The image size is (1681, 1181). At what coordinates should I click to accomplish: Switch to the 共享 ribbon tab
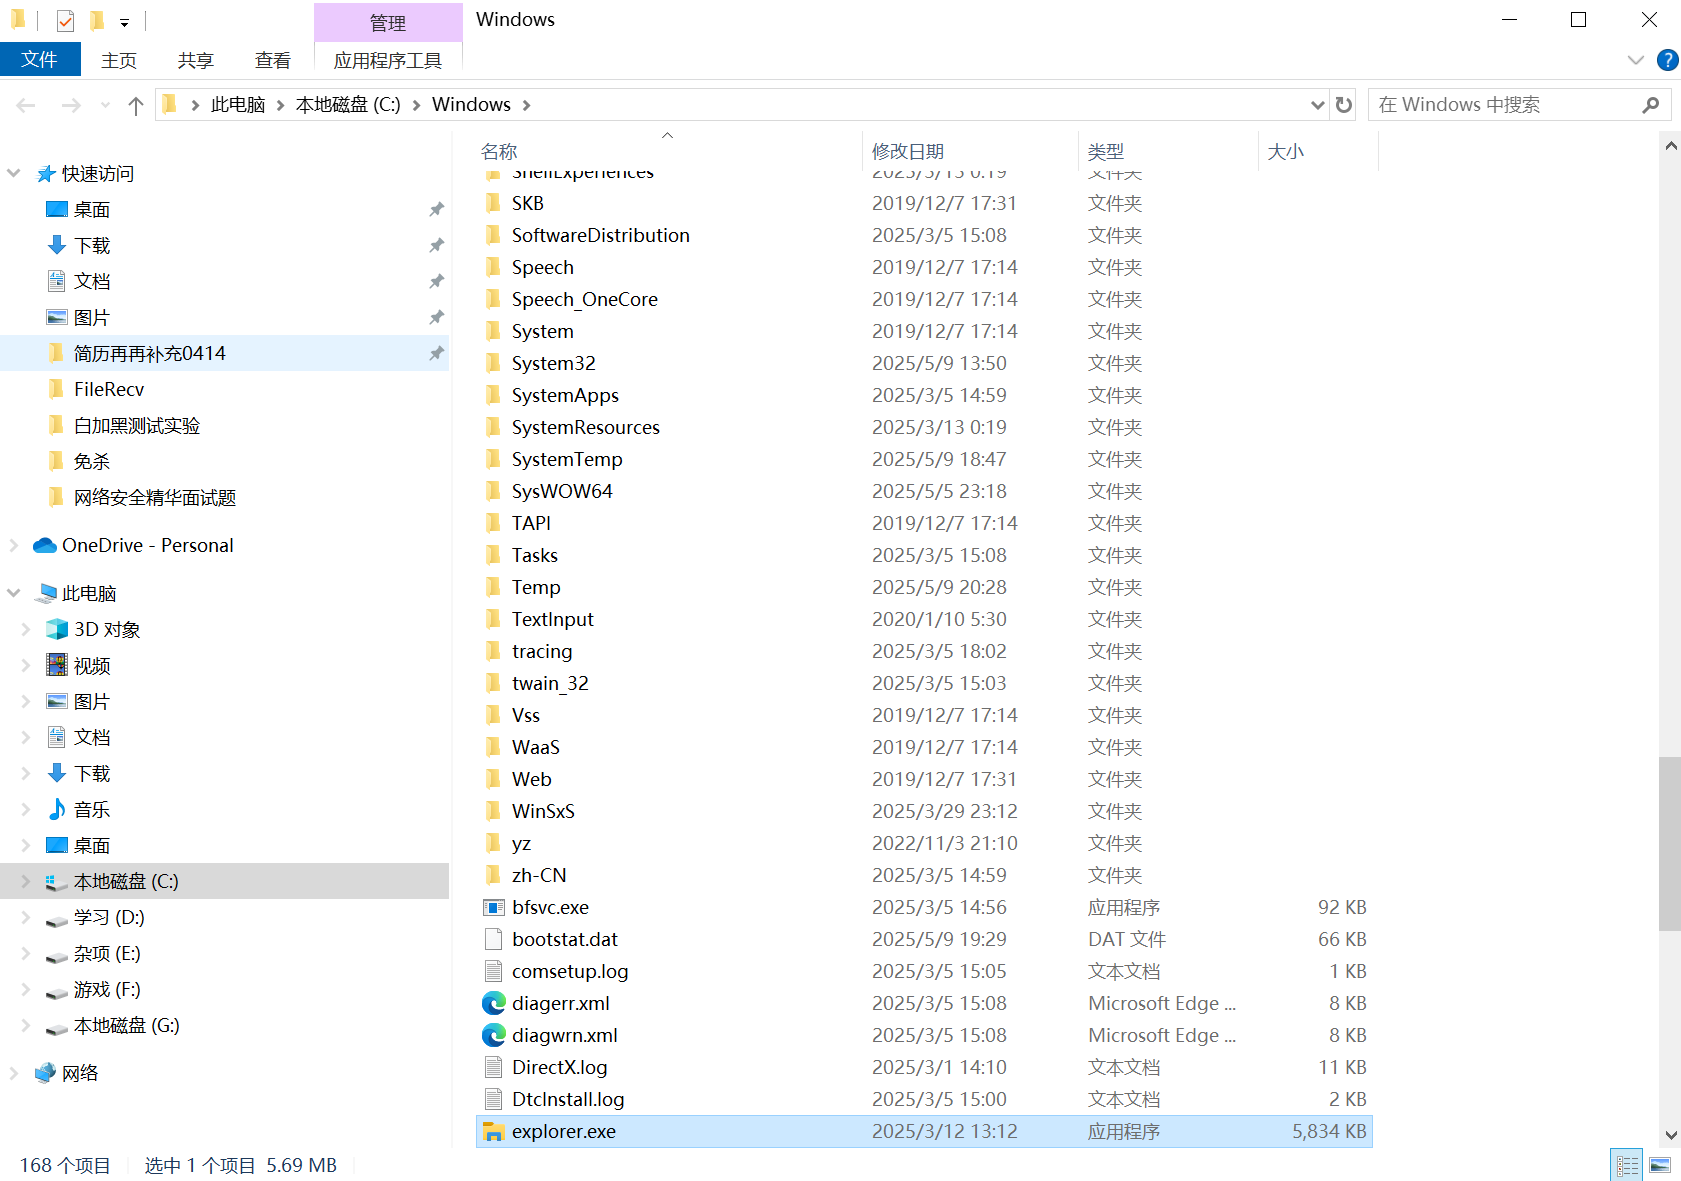(196, 60)
